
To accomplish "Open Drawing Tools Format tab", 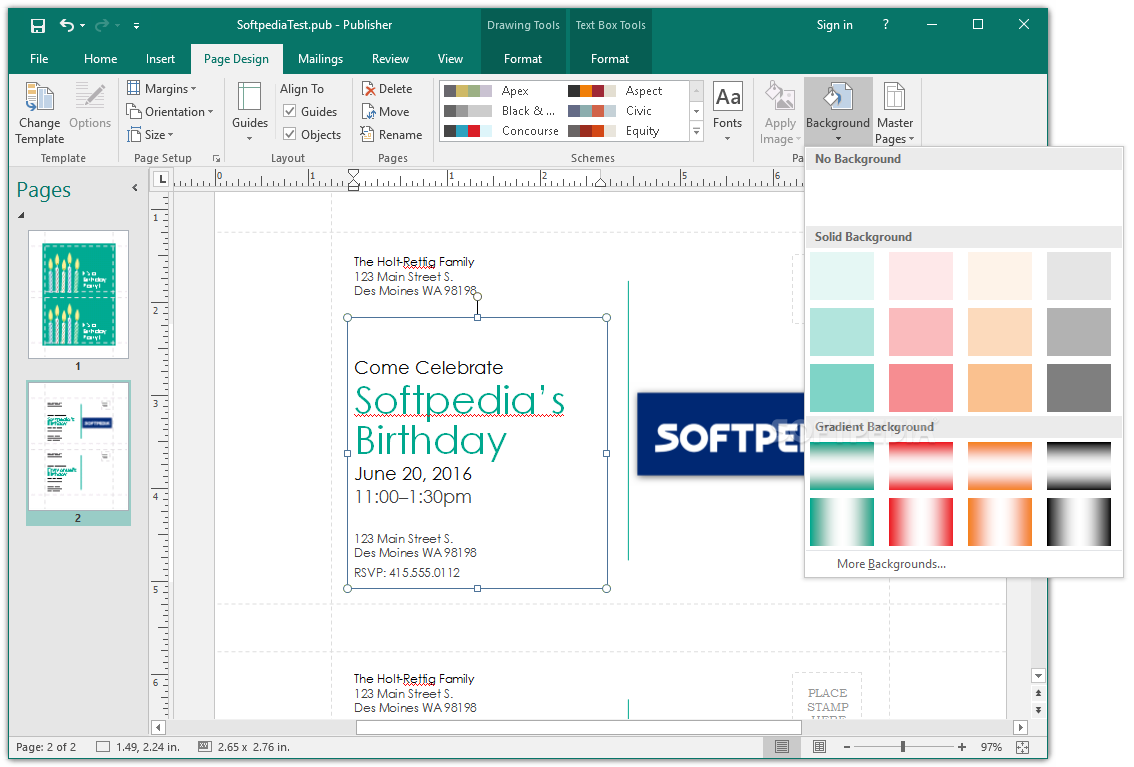I will 522,59.
